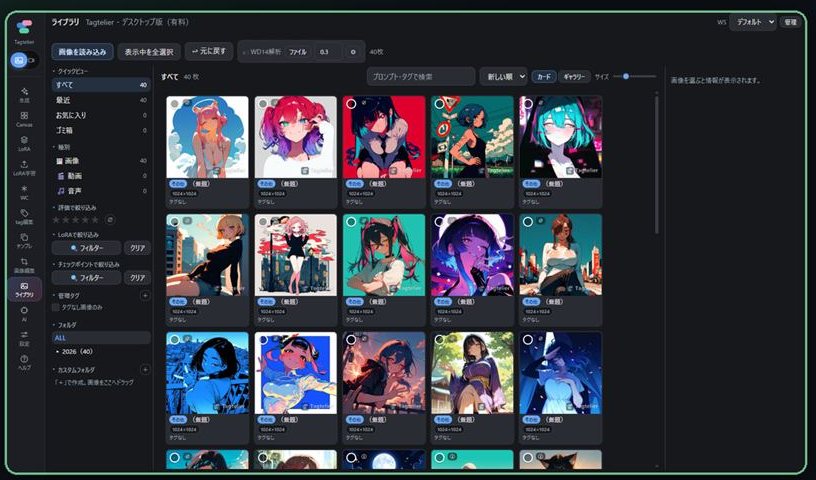Tick selection circle on road-sign girl card
This screenshot has width=816, height=480.
point(439,104)
